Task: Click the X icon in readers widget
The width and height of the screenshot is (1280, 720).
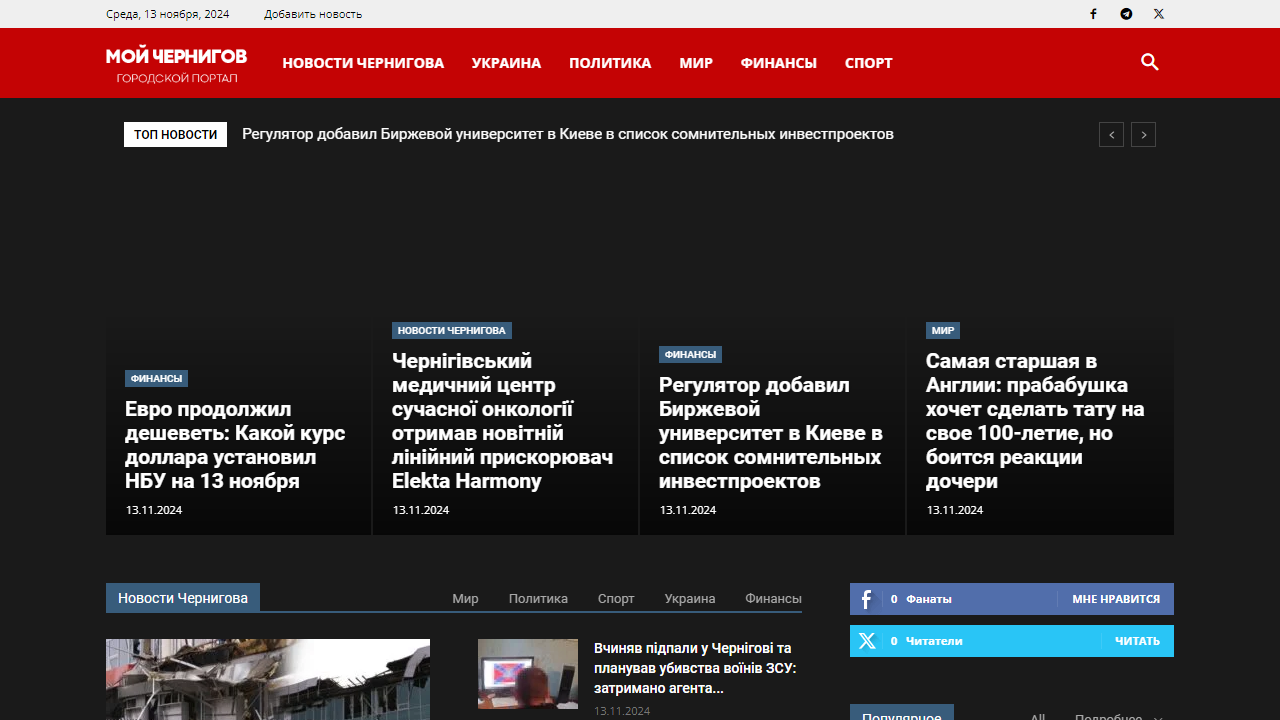Action: (x=866, y=641)
